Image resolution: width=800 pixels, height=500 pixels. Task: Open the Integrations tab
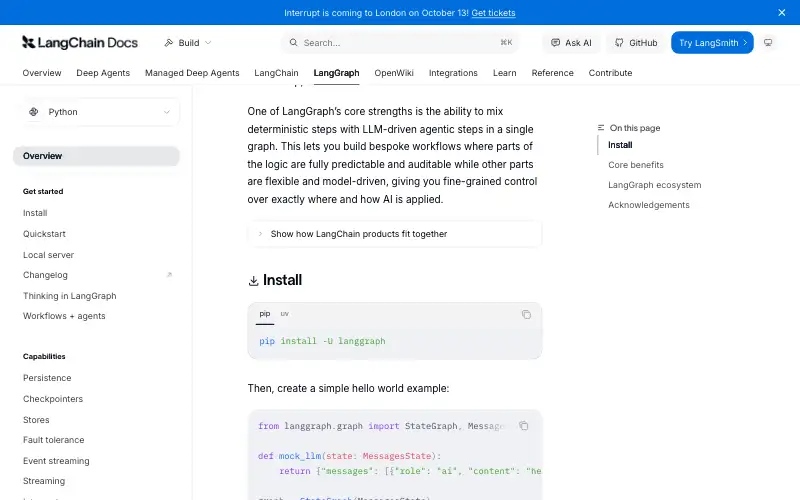[453, 73]
